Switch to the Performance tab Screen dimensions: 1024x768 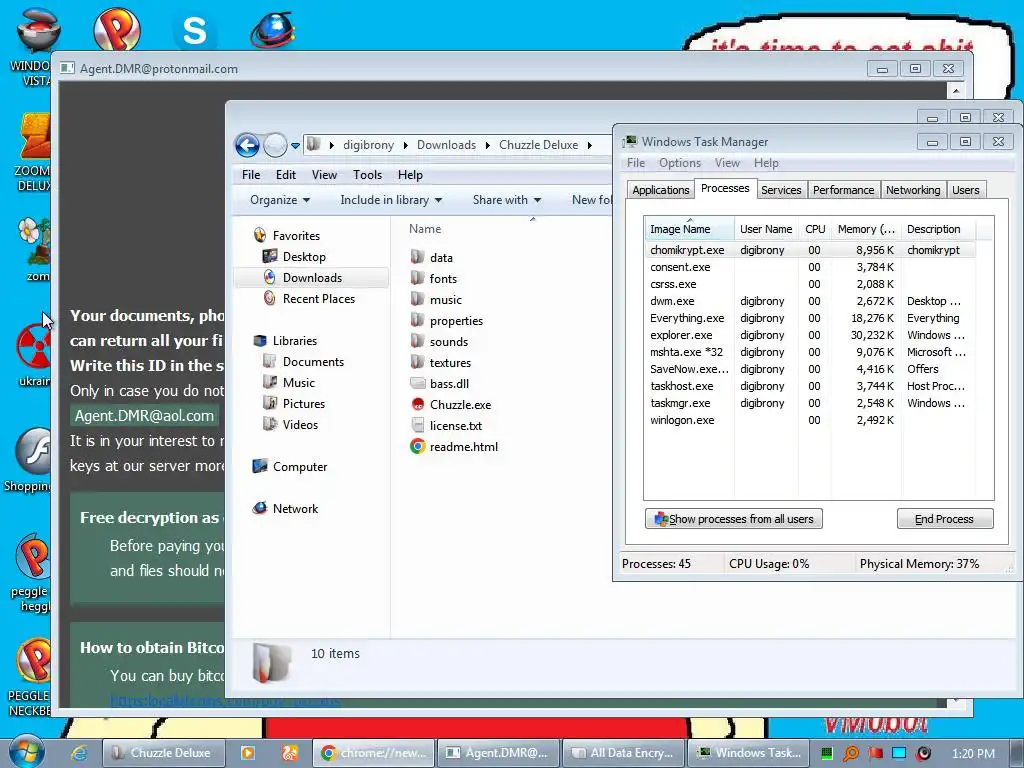(843, 190)
